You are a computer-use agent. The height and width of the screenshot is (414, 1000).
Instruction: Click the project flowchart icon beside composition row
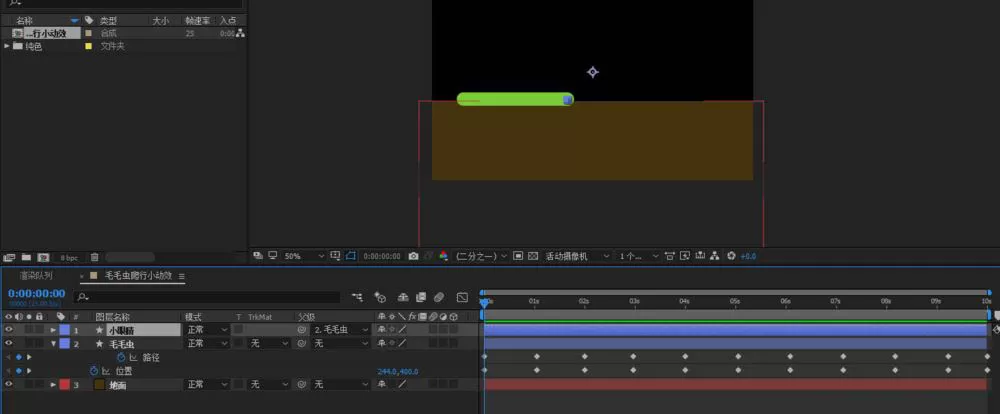click(x=240, y=33)
